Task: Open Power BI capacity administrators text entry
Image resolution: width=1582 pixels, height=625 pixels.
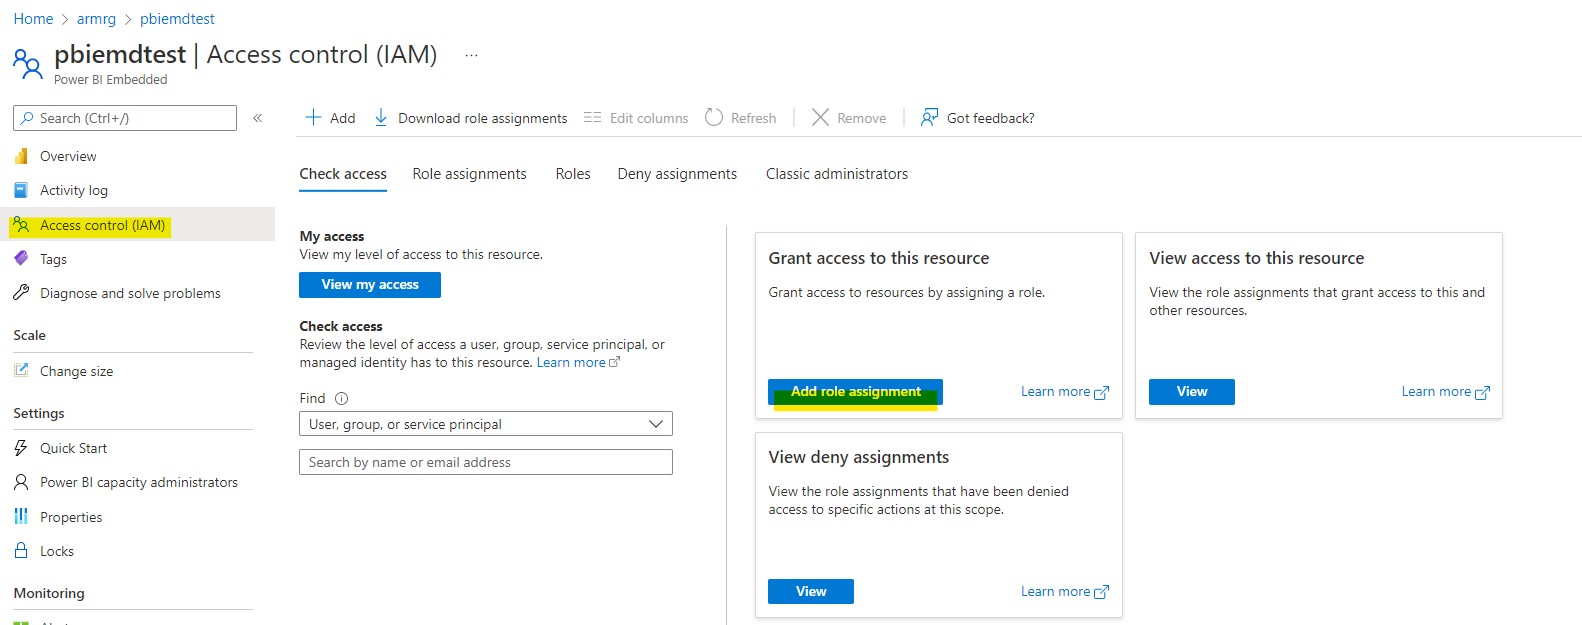Action: [x=139, y=482]
